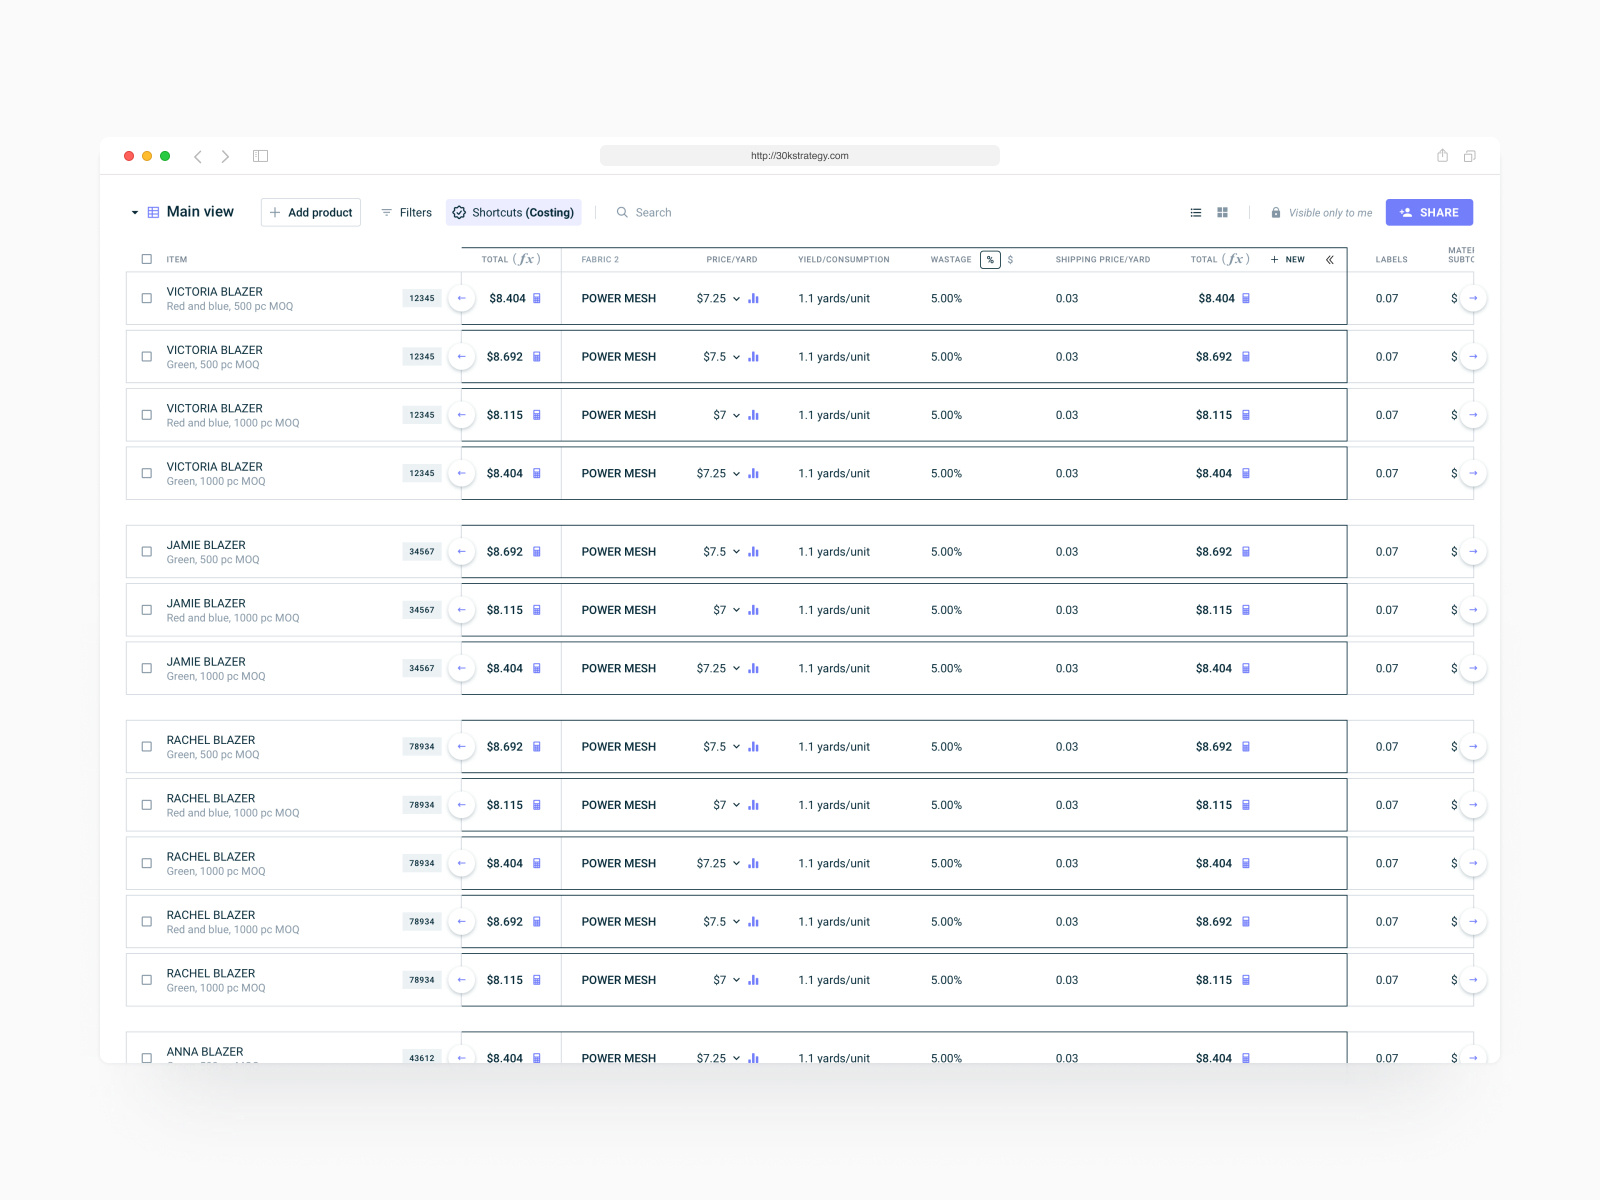Collapse columns using the double chevron icon
The width and height of the screenshot is (1600, 1200).
(x=1330, y=259)
